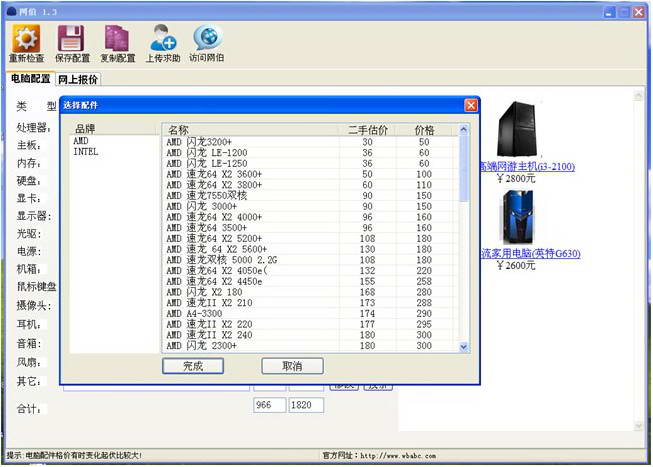This screenshot has height=467, width=653.
Task: Click the 保存配置 floppy disk icon
Action: click(71, 38)
